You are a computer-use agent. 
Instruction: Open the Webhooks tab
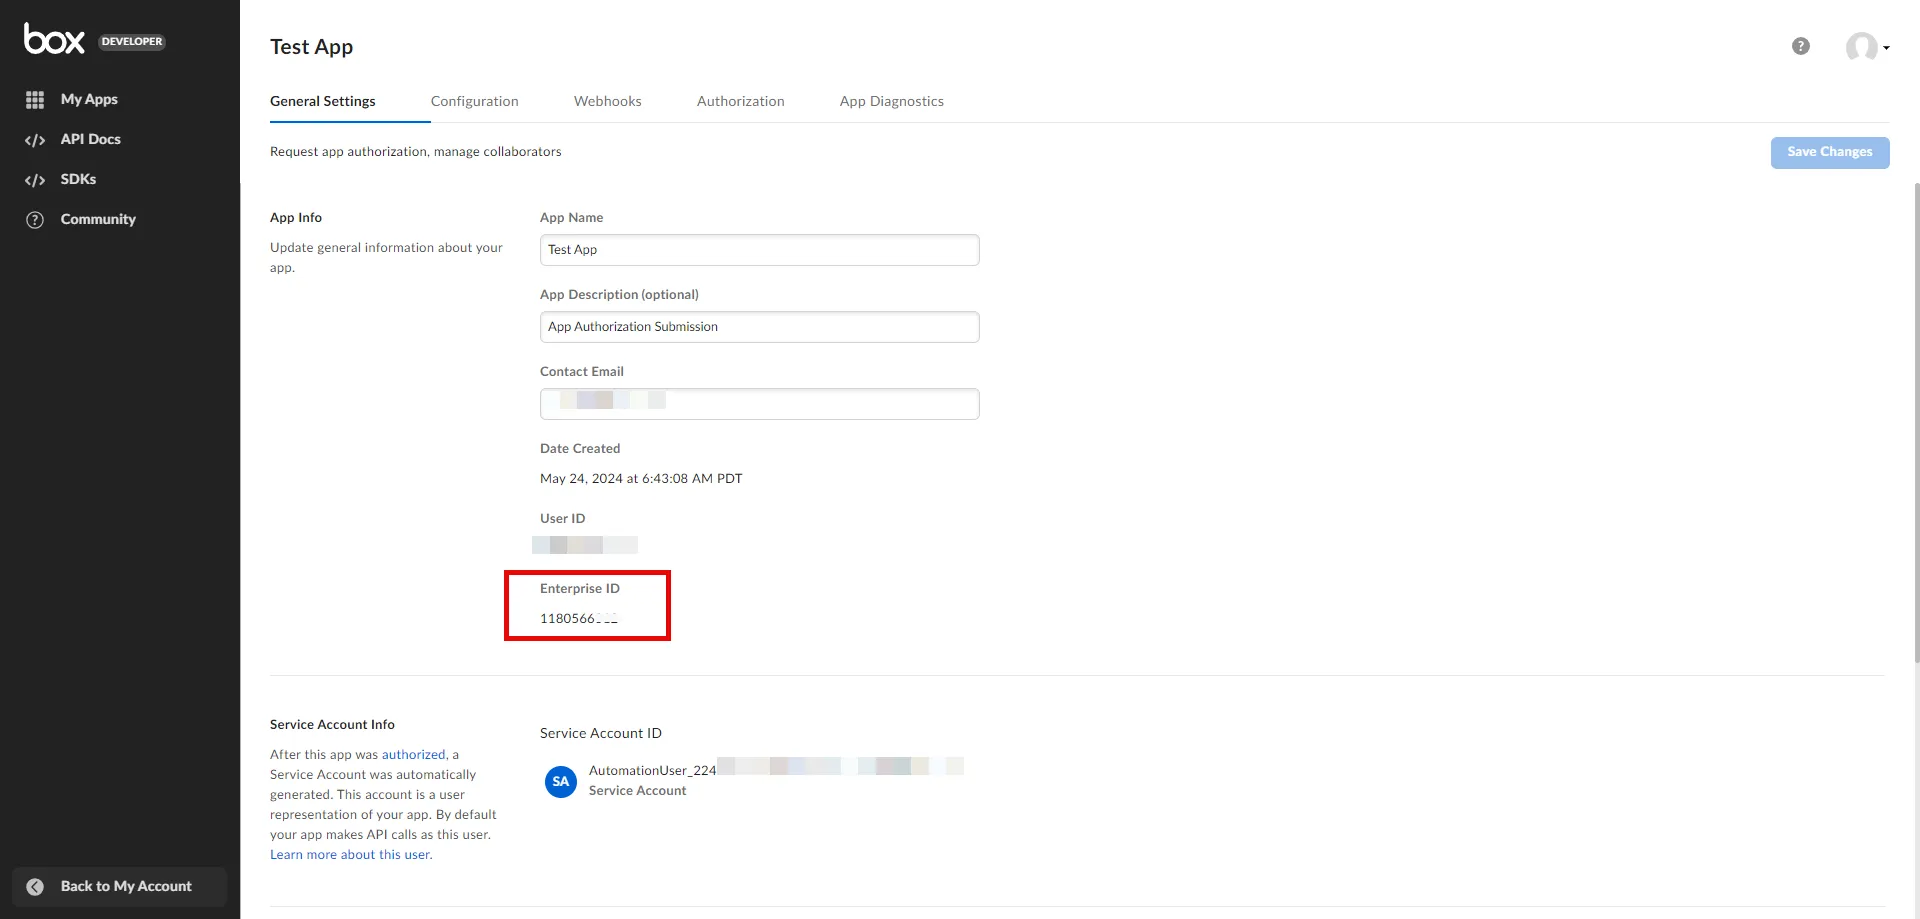click(607, 101)
